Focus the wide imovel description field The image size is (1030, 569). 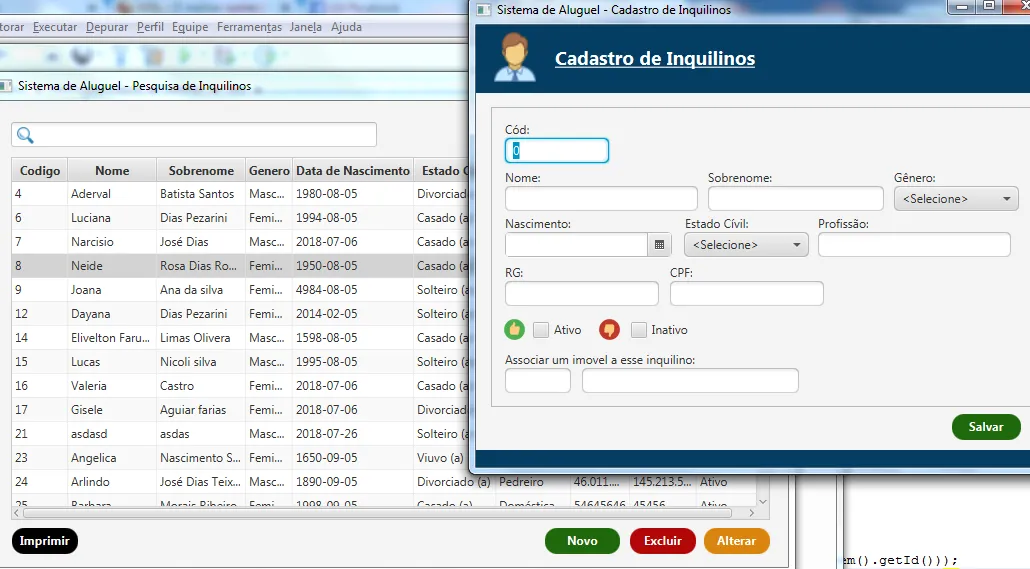[690, 380]
